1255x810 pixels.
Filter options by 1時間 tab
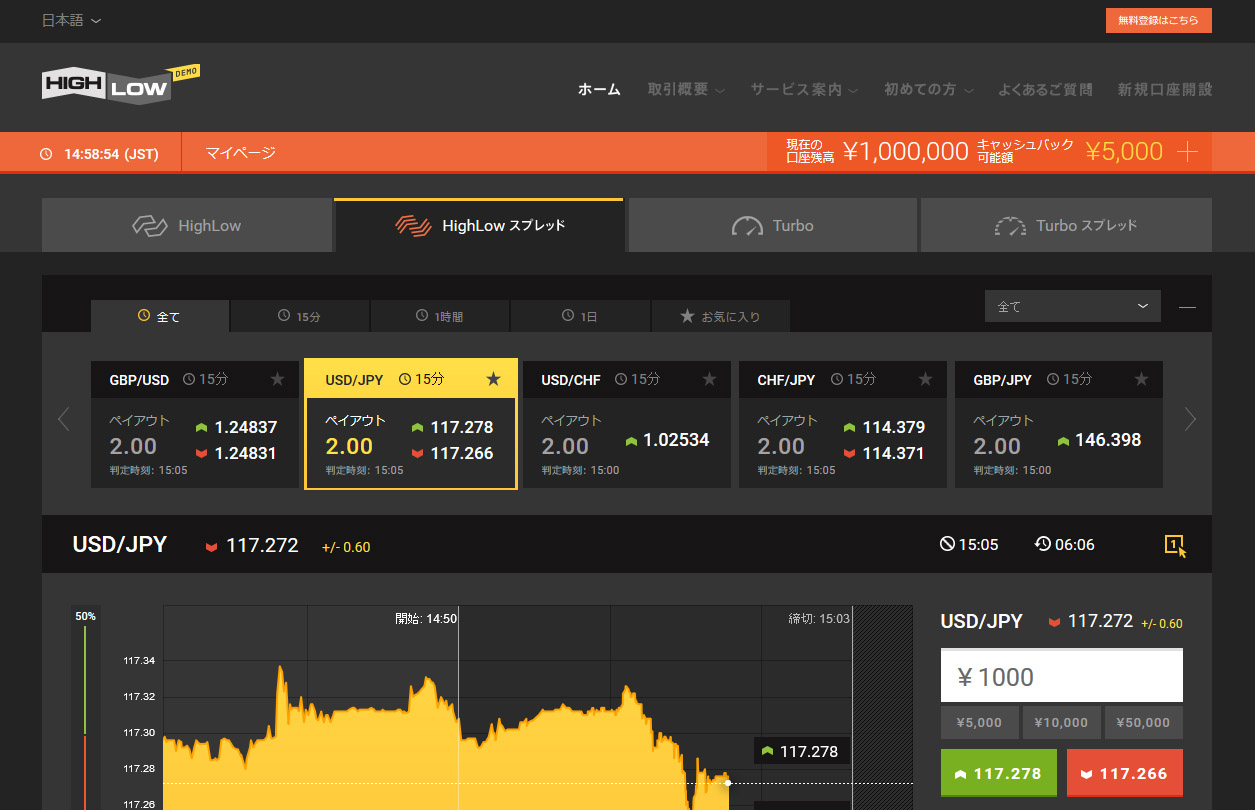pos(440,316)
